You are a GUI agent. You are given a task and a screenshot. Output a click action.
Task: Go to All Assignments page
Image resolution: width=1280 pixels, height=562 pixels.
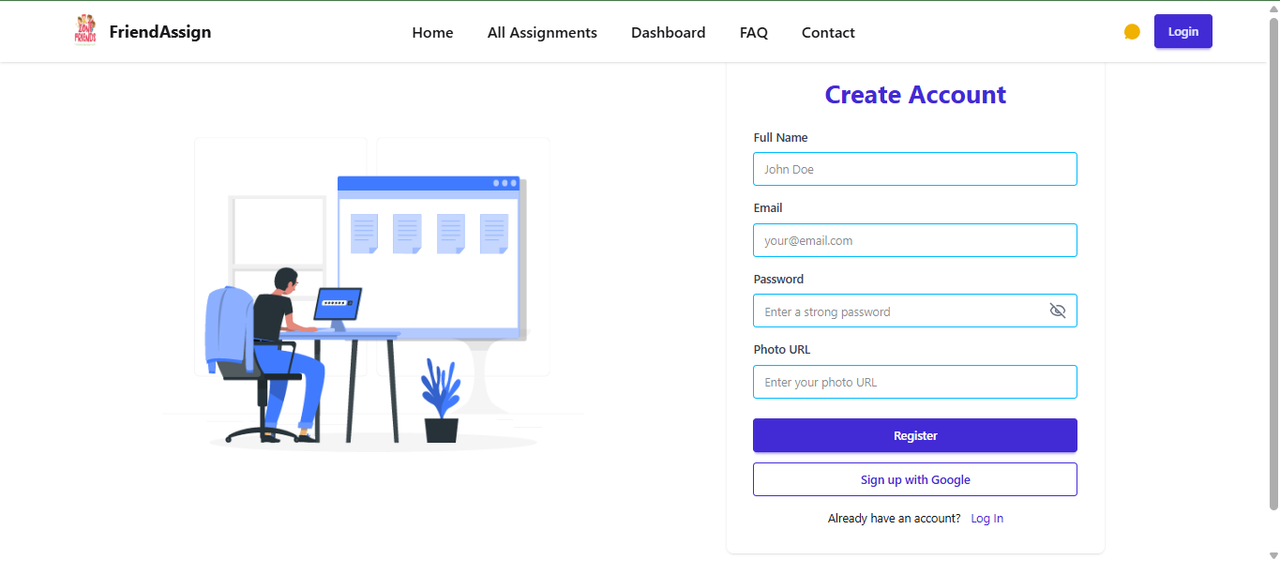542,32
